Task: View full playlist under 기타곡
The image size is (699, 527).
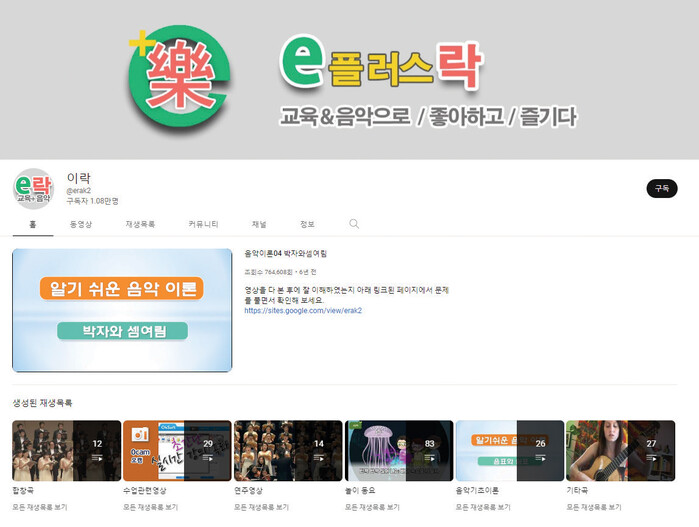Action: 594,507
